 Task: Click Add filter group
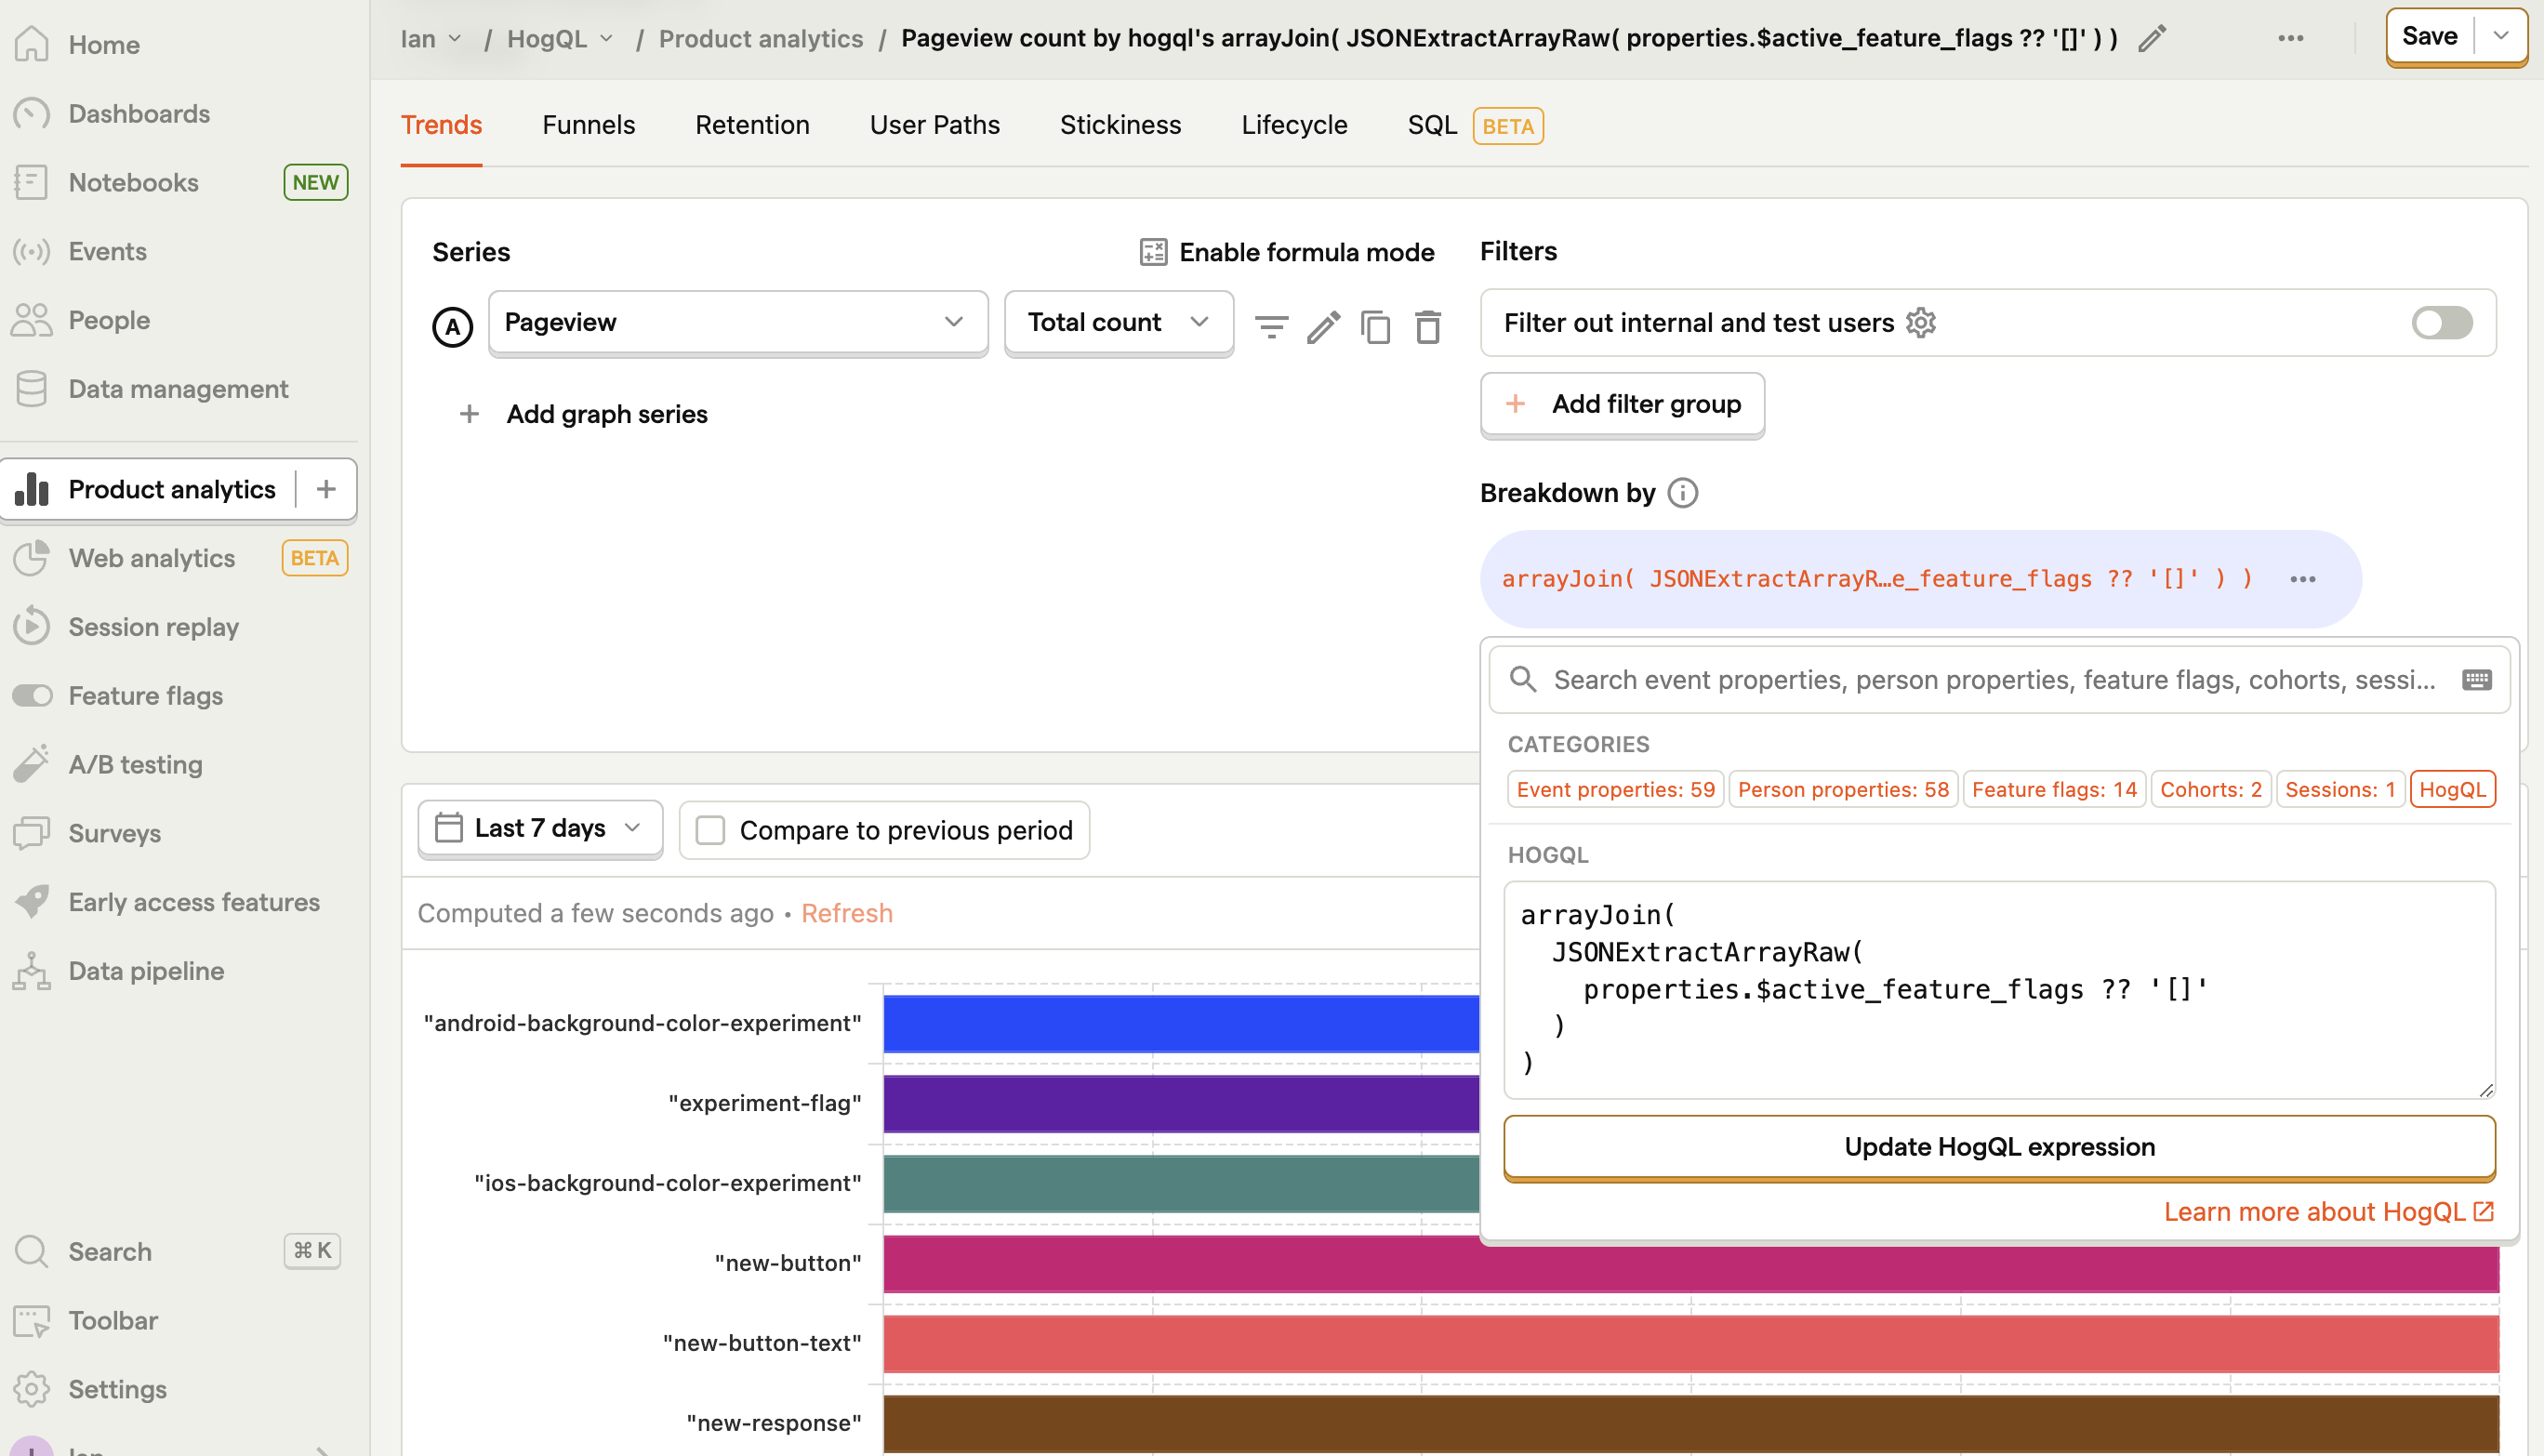pyautogui.click(x=1622, y=404)
